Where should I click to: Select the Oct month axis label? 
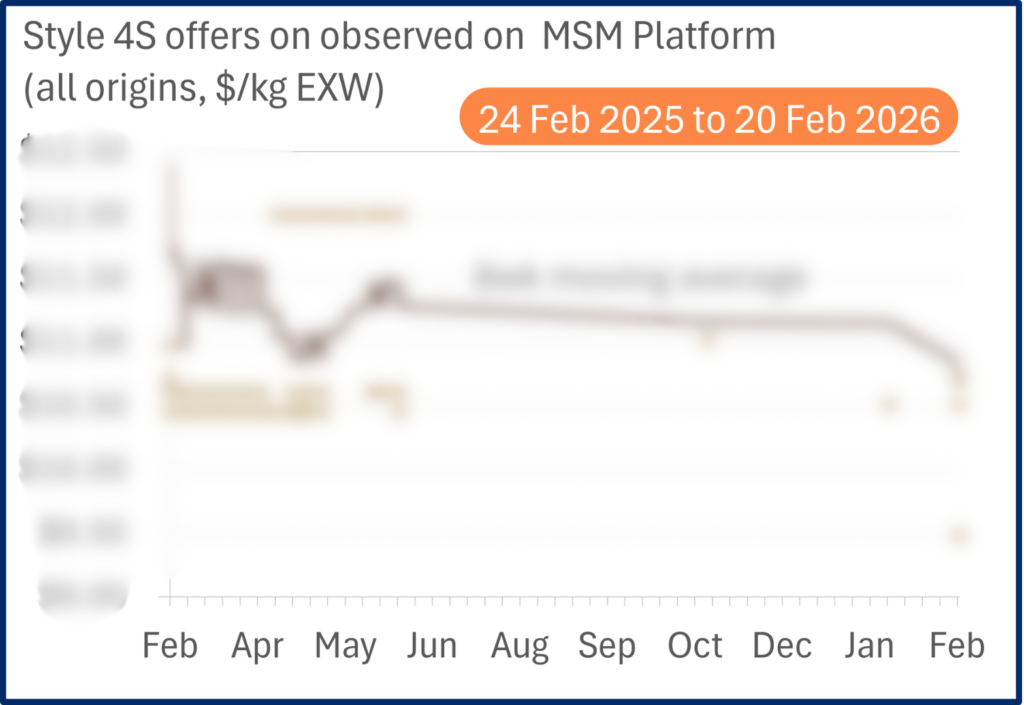pos(695,646)
